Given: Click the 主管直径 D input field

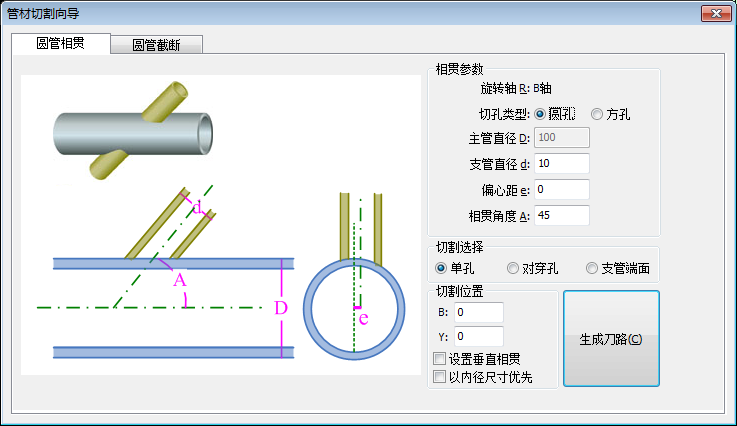Looking at the screenshot, I should 562,137.
